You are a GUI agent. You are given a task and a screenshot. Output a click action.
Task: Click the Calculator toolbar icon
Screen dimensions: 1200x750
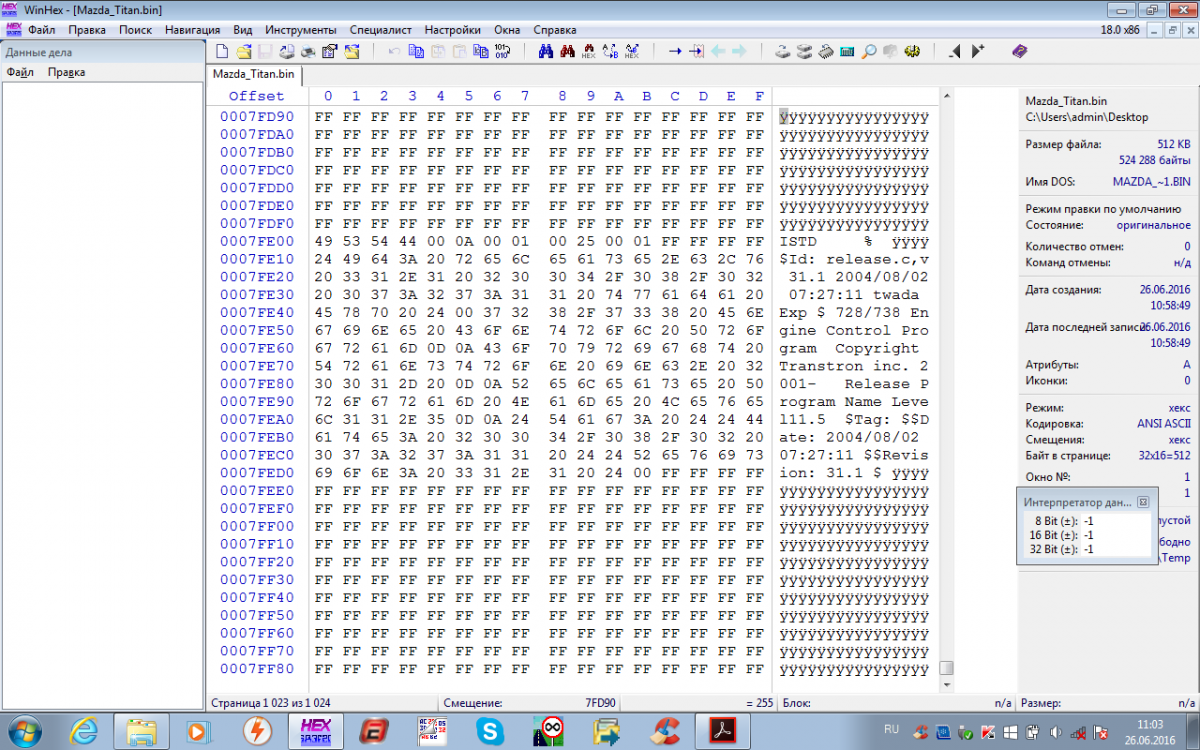point(847,51)
